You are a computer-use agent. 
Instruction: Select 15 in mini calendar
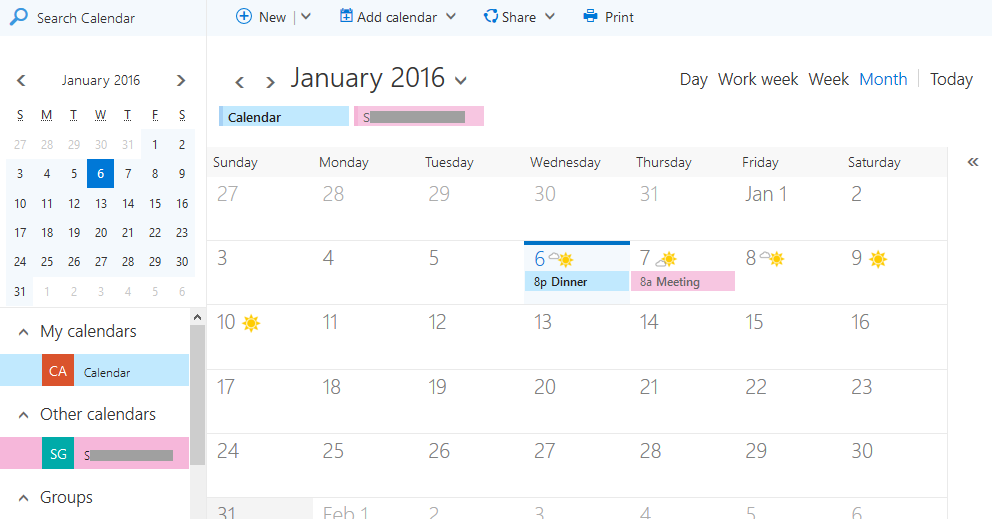coord(155,203)
